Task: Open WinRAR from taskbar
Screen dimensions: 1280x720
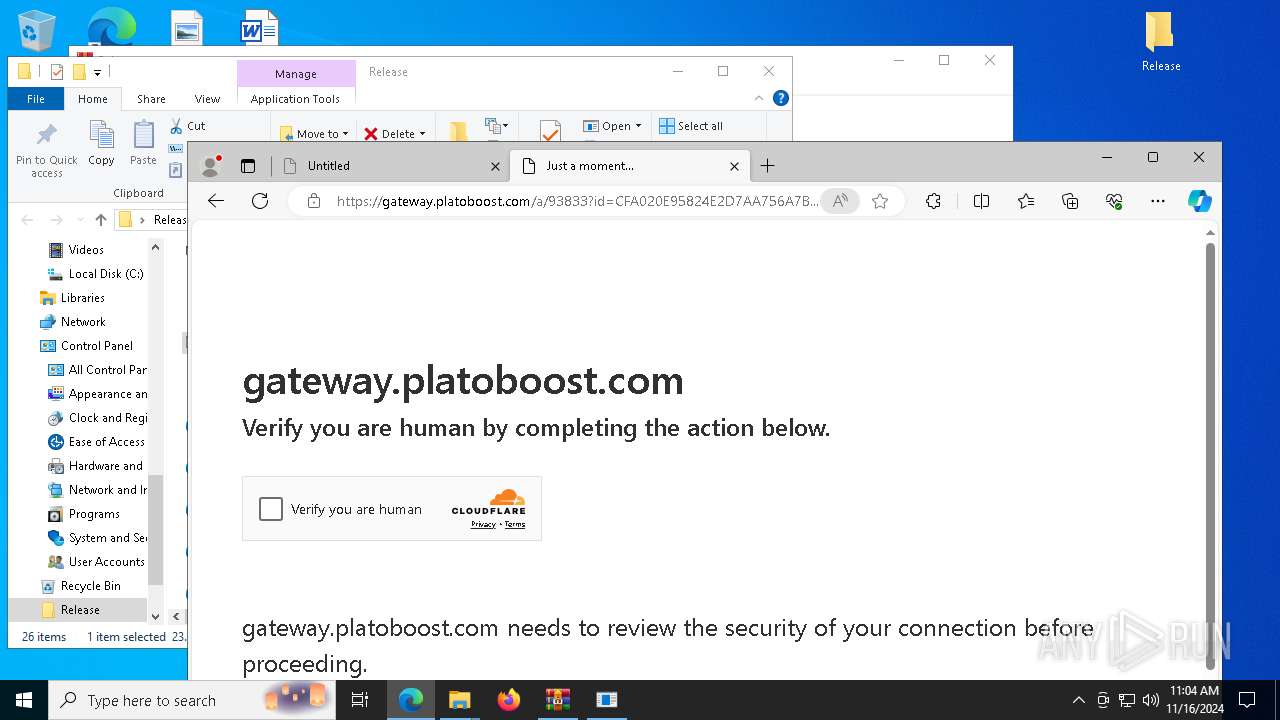Action: [558, 700]
